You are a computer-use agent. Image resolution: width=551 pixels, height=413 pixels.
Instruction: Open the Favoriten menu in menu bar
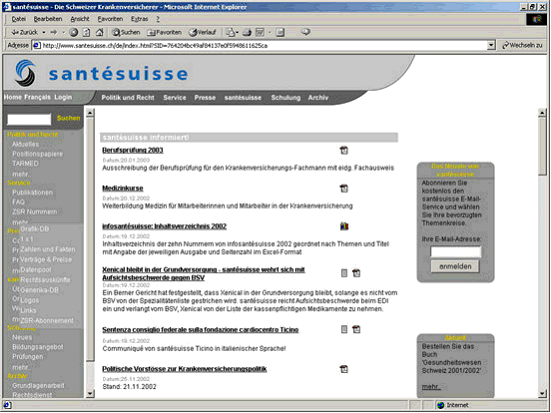[x=110, y=19]
